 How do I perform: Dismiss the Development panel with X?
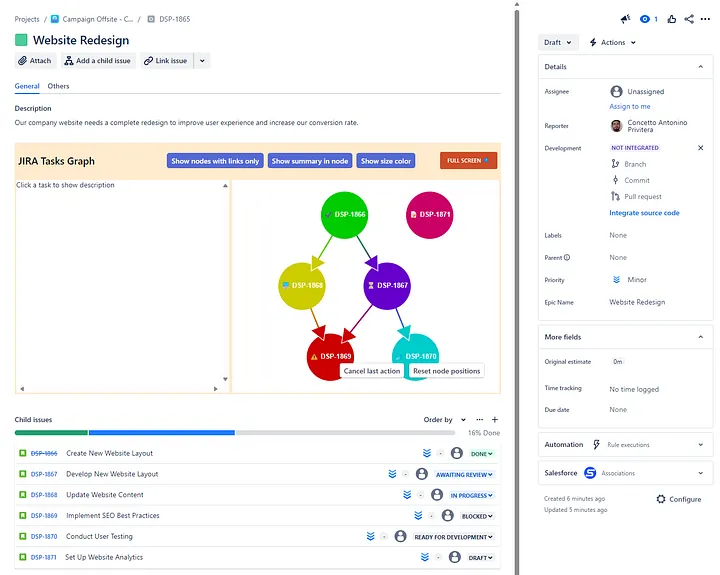pos(700,148)
